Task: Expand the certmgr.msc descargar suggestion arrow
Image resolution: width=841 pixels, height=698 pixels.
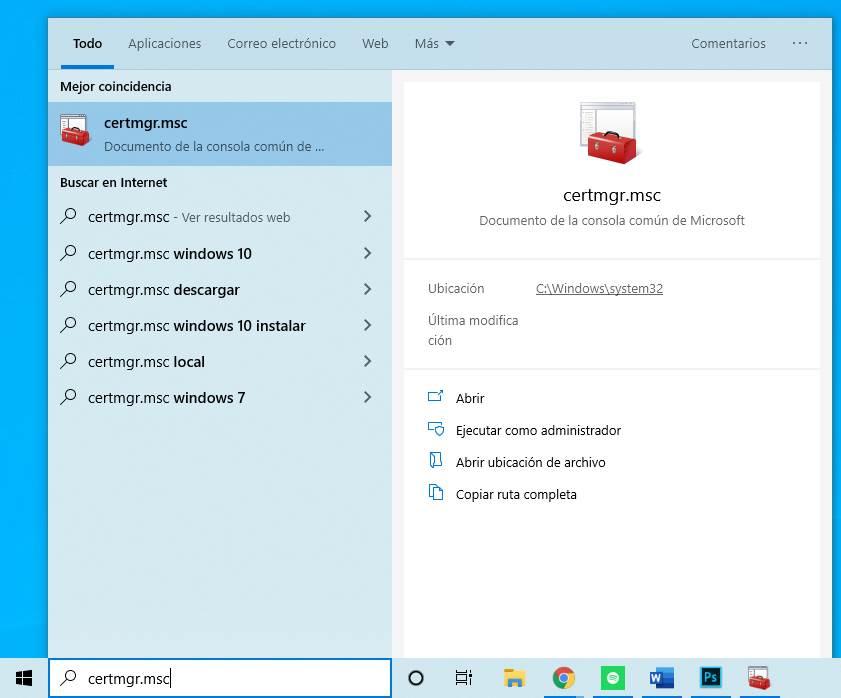Action: (367, 289)
